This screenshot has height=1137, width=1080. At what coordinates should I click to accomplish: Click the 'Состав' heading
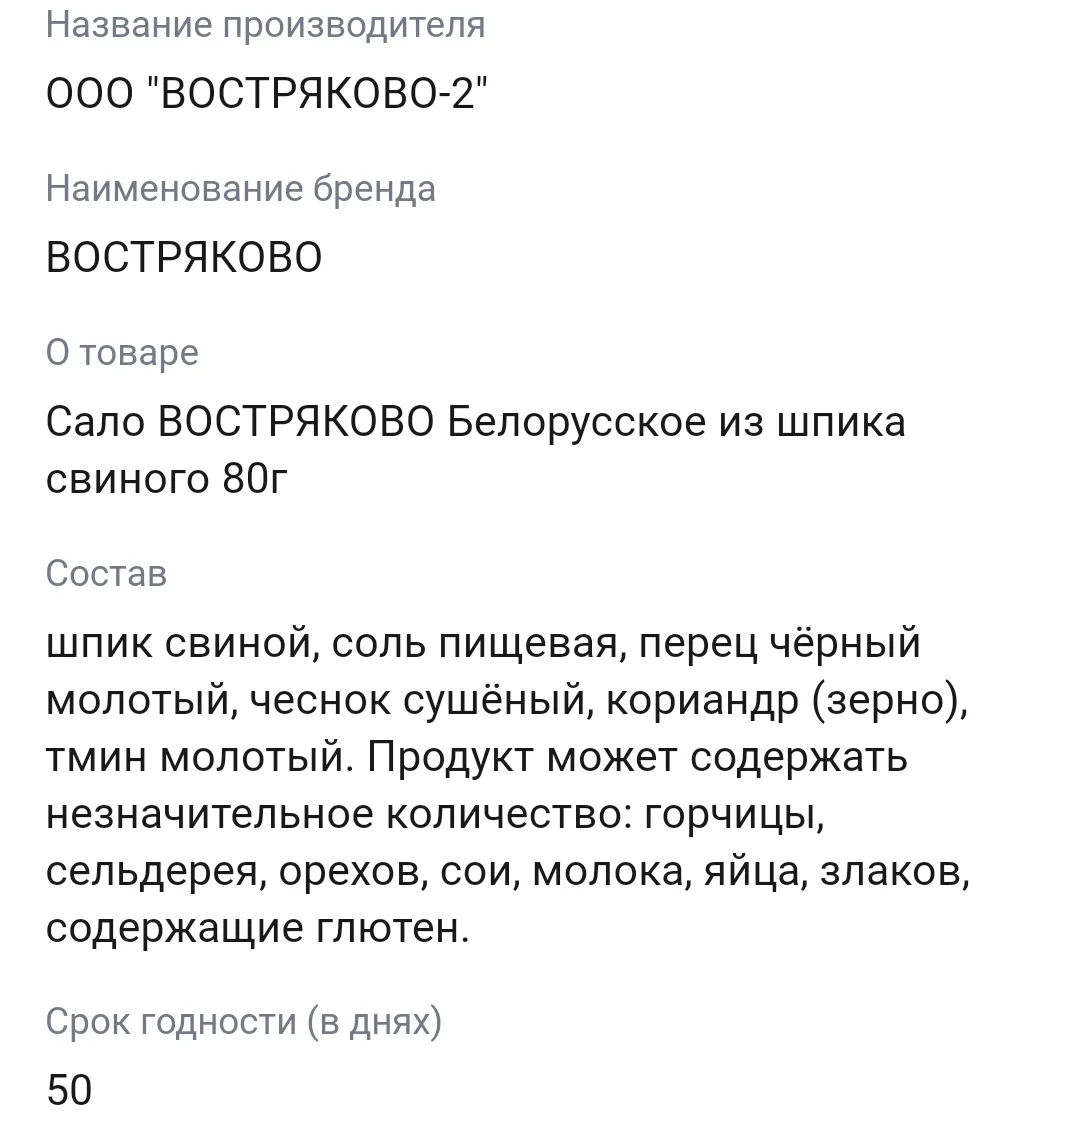pos(107,574)
